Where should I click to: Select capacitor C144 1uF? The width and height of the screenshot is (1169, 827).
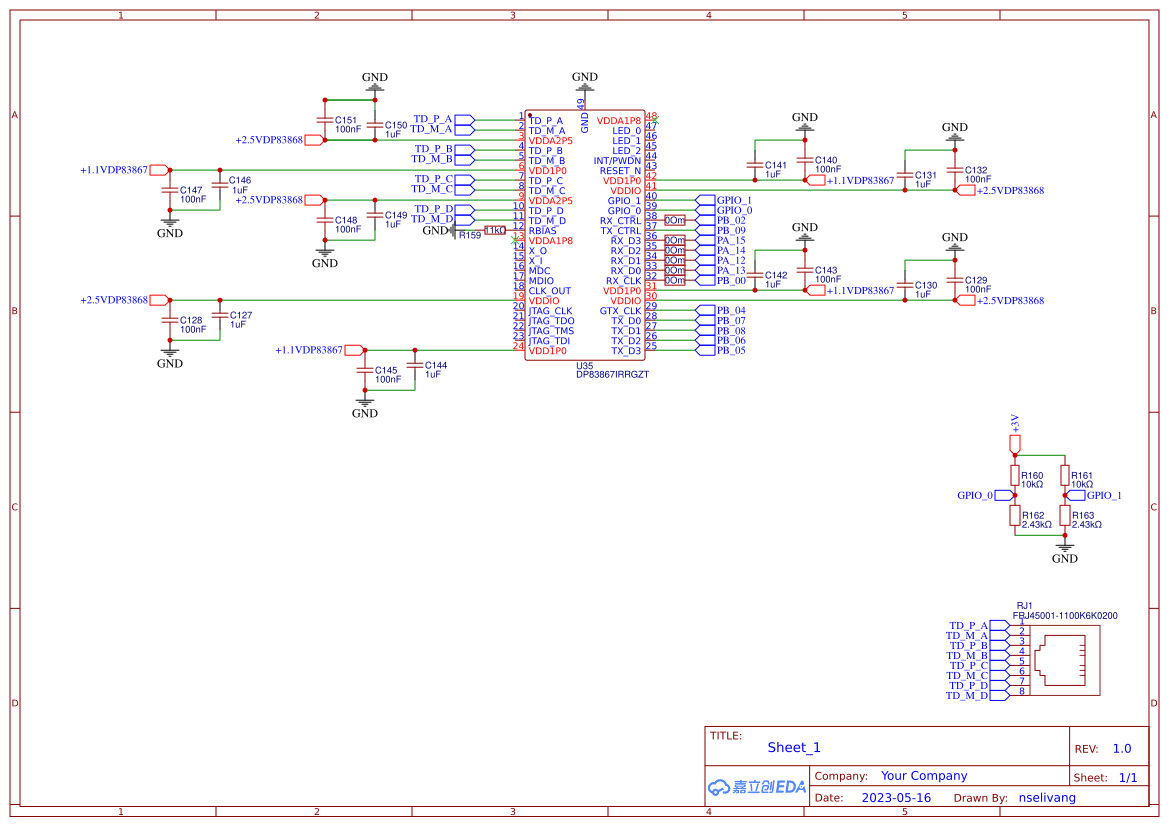[x=415, y=365]
